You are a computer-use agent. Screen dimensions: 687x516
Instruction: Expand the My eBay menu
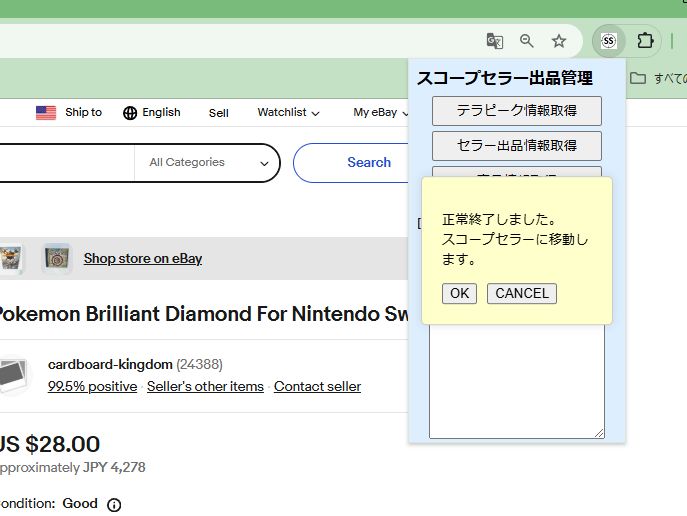[x=380, y=113]
